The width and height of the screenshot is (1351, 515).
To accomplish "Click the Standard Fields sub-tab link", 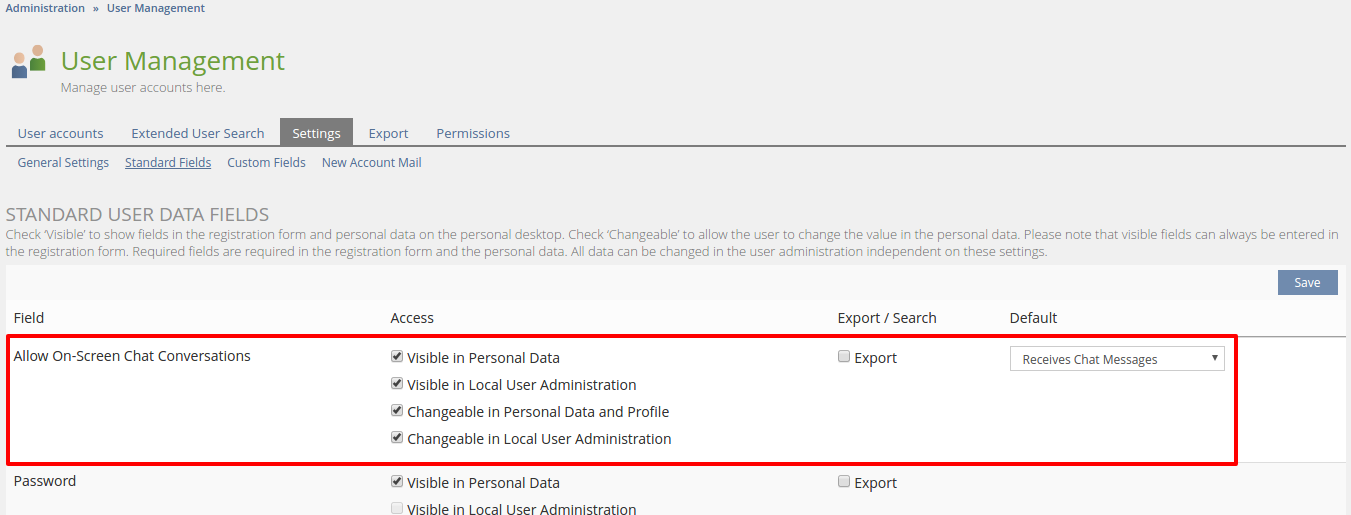I will tap(167, 162).
